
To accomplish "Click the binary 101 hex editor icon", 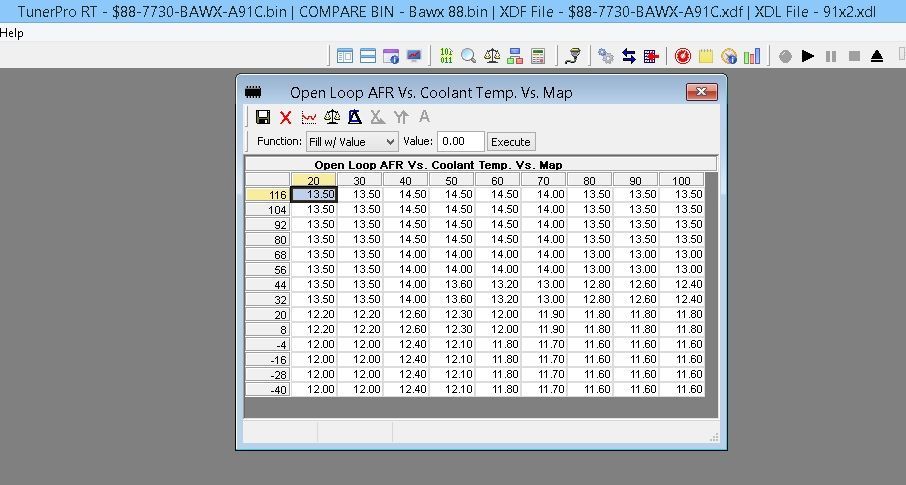I will (446, 56).
